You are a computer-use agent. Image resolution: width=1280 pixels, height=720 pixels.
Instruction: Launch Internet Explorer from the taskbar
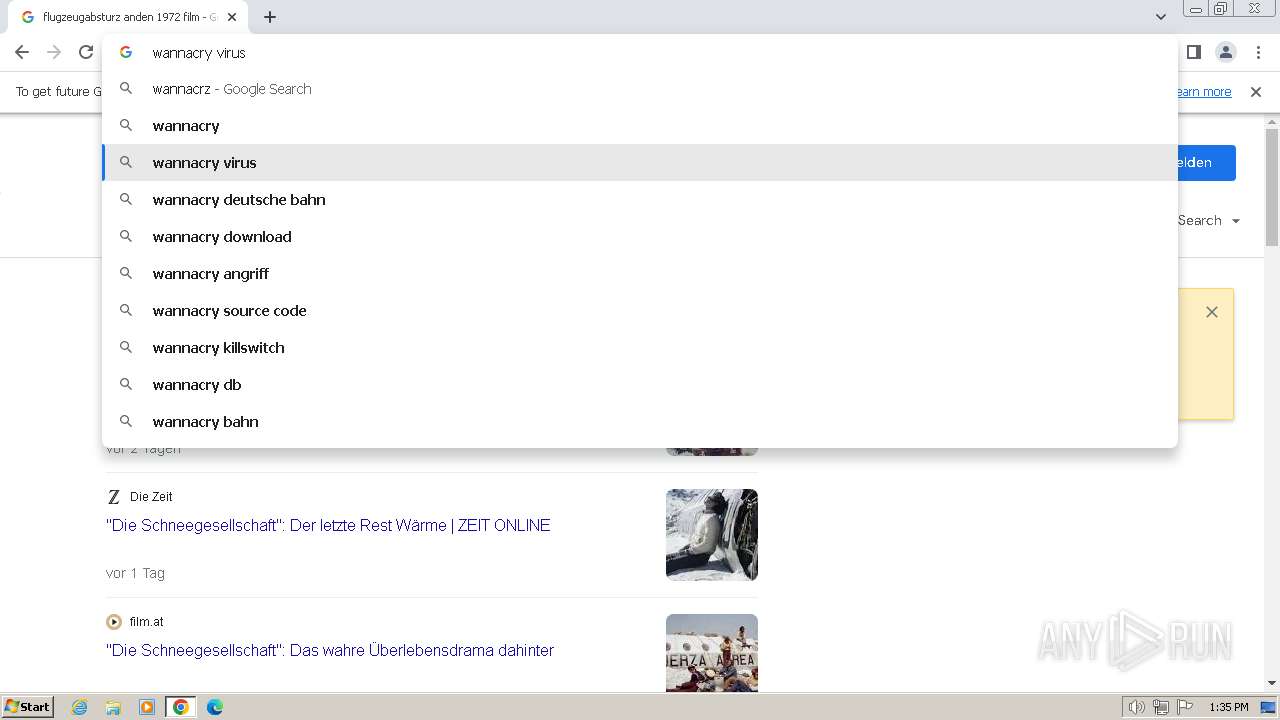point(80,707)
